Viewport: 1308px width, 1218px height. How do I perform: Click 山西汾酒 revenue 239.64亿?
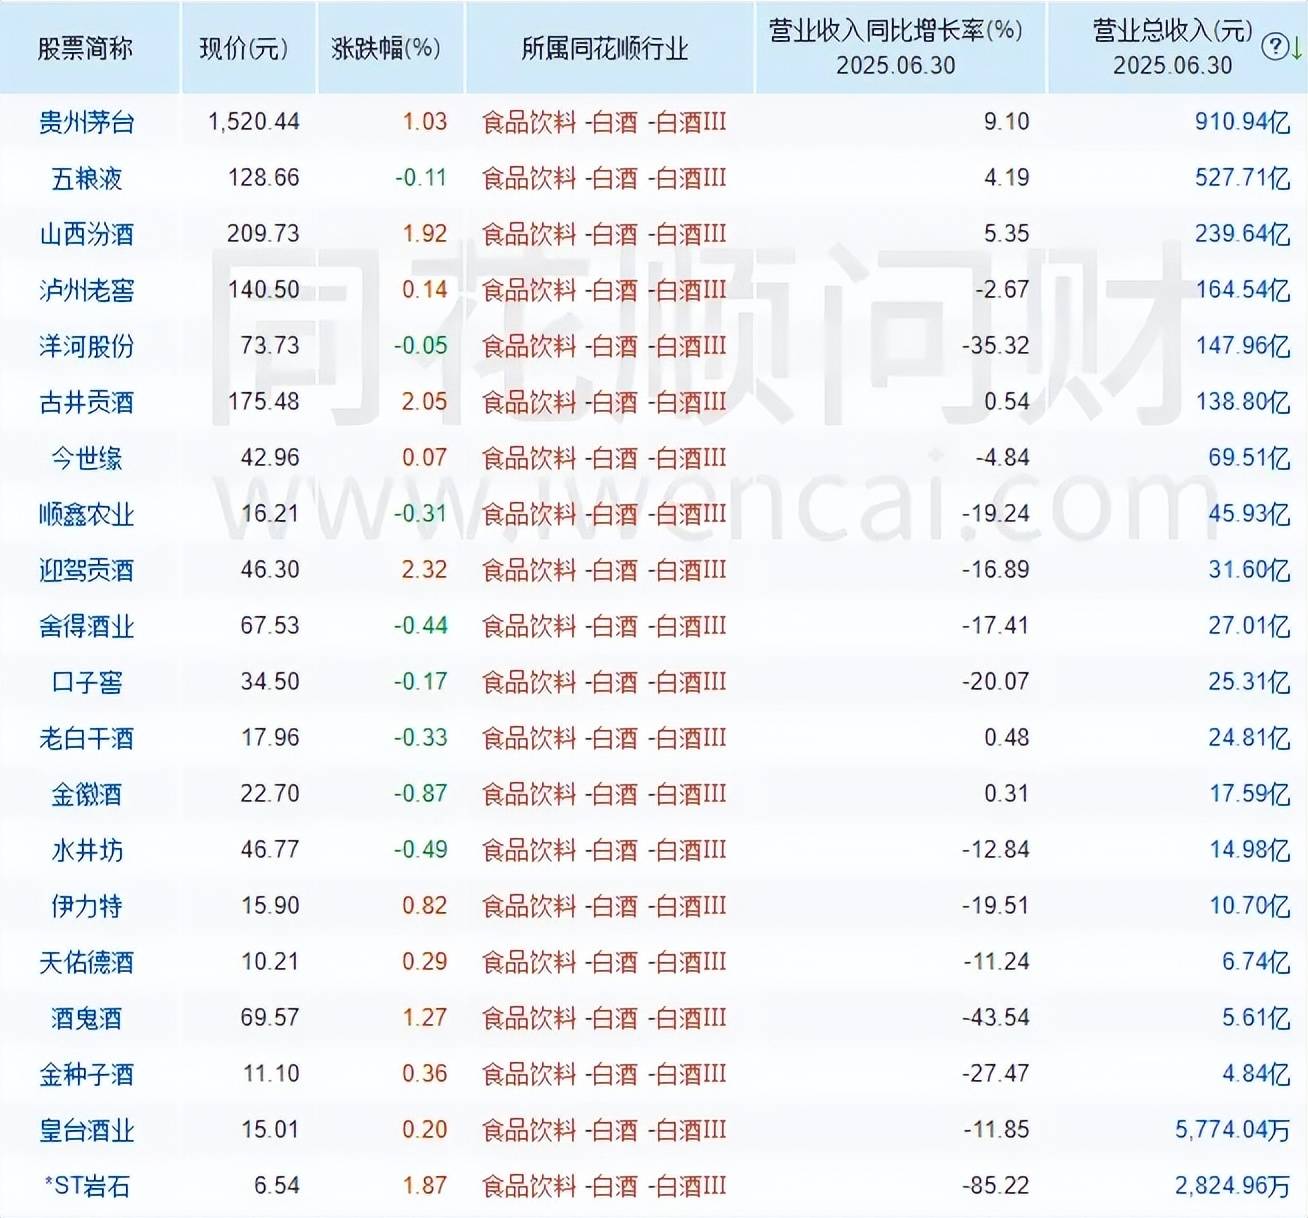[x=1242, y=234]
